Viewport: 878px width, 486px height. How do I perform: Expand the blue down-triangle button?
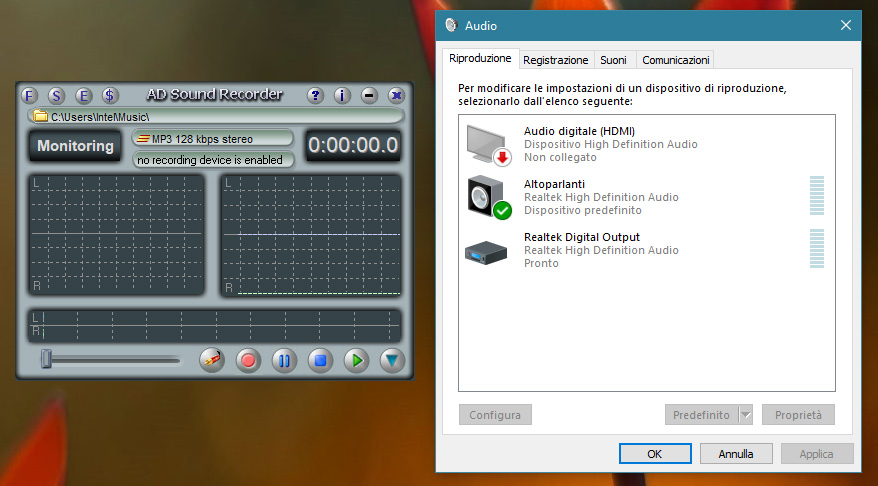[x=392, y=360]
